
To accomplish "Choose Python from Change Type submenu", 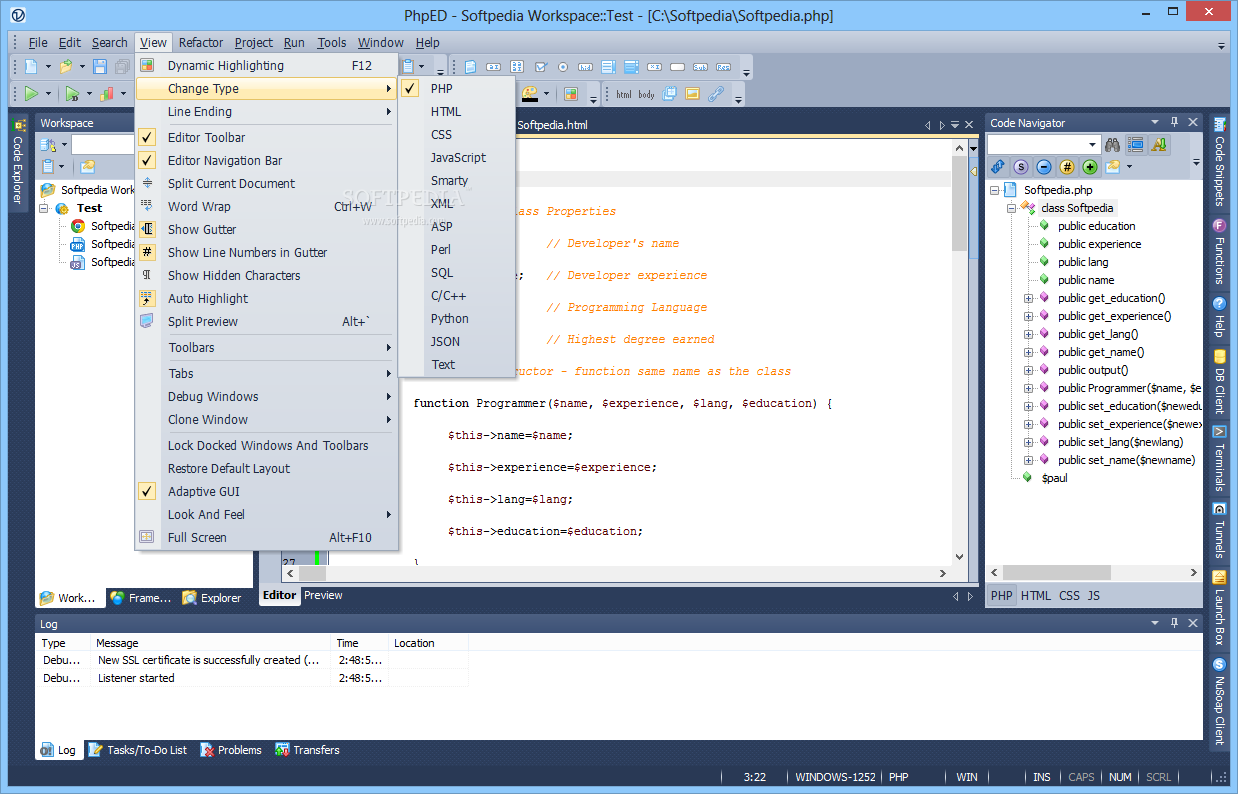I will [x=457, y=319].
